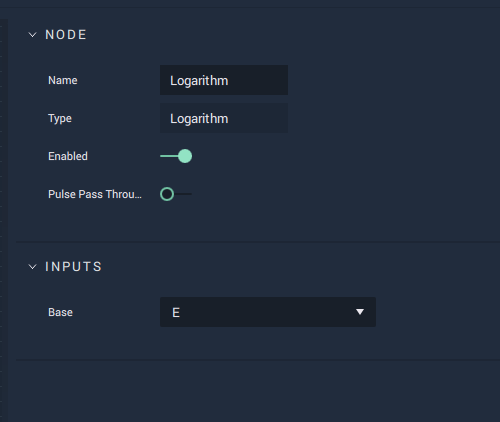Click the dark track line of the Pulse Pass toggle
This screenshot has width=500, height=422.
click(183, 194)
